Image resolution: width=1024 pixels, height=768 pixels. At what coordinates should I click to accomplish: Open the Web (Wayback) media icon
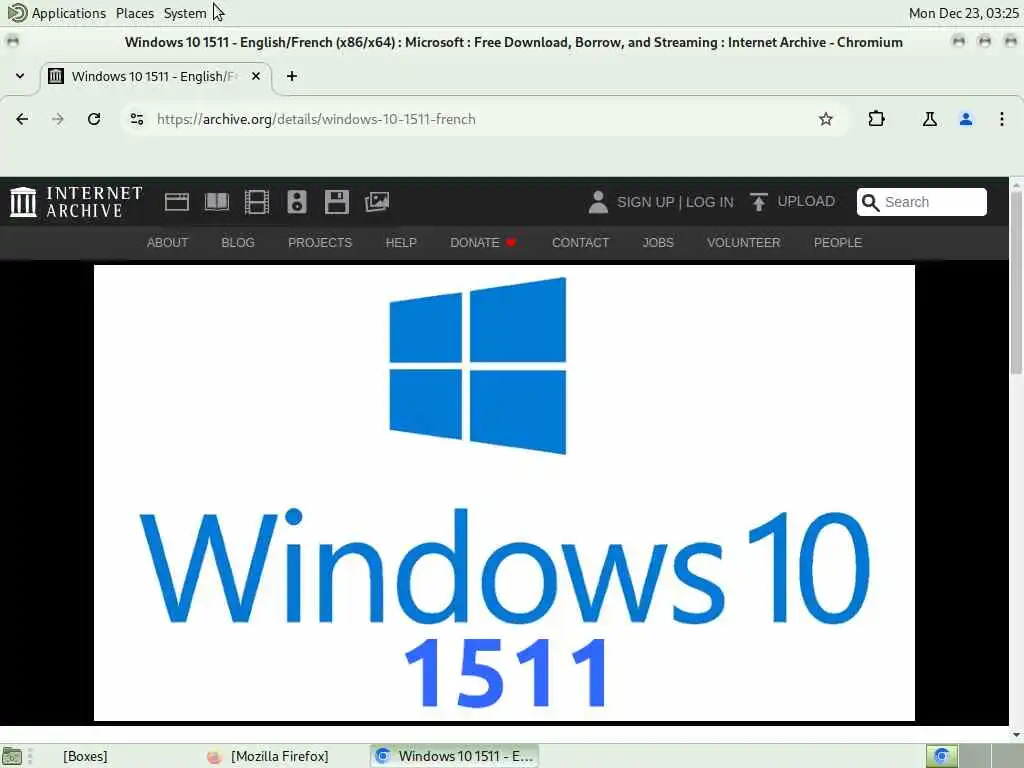(x=176, y=202)
